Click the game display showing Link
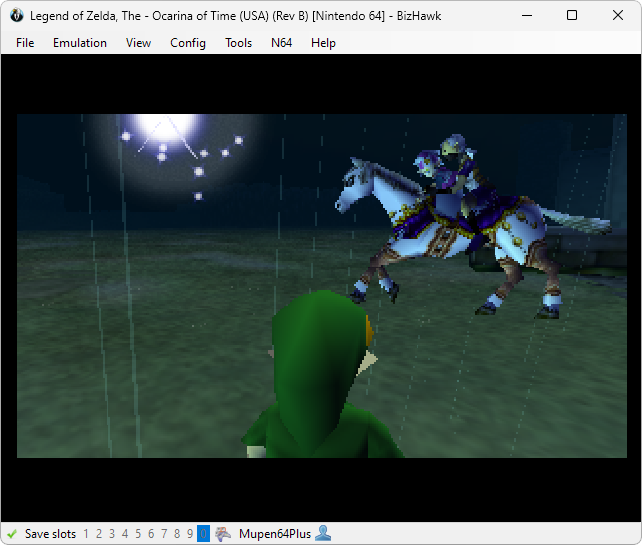 pos(322,286)
